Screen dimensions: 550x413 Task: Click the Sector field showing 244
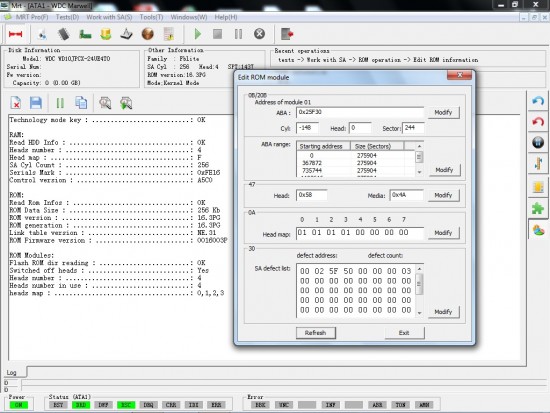413,128
